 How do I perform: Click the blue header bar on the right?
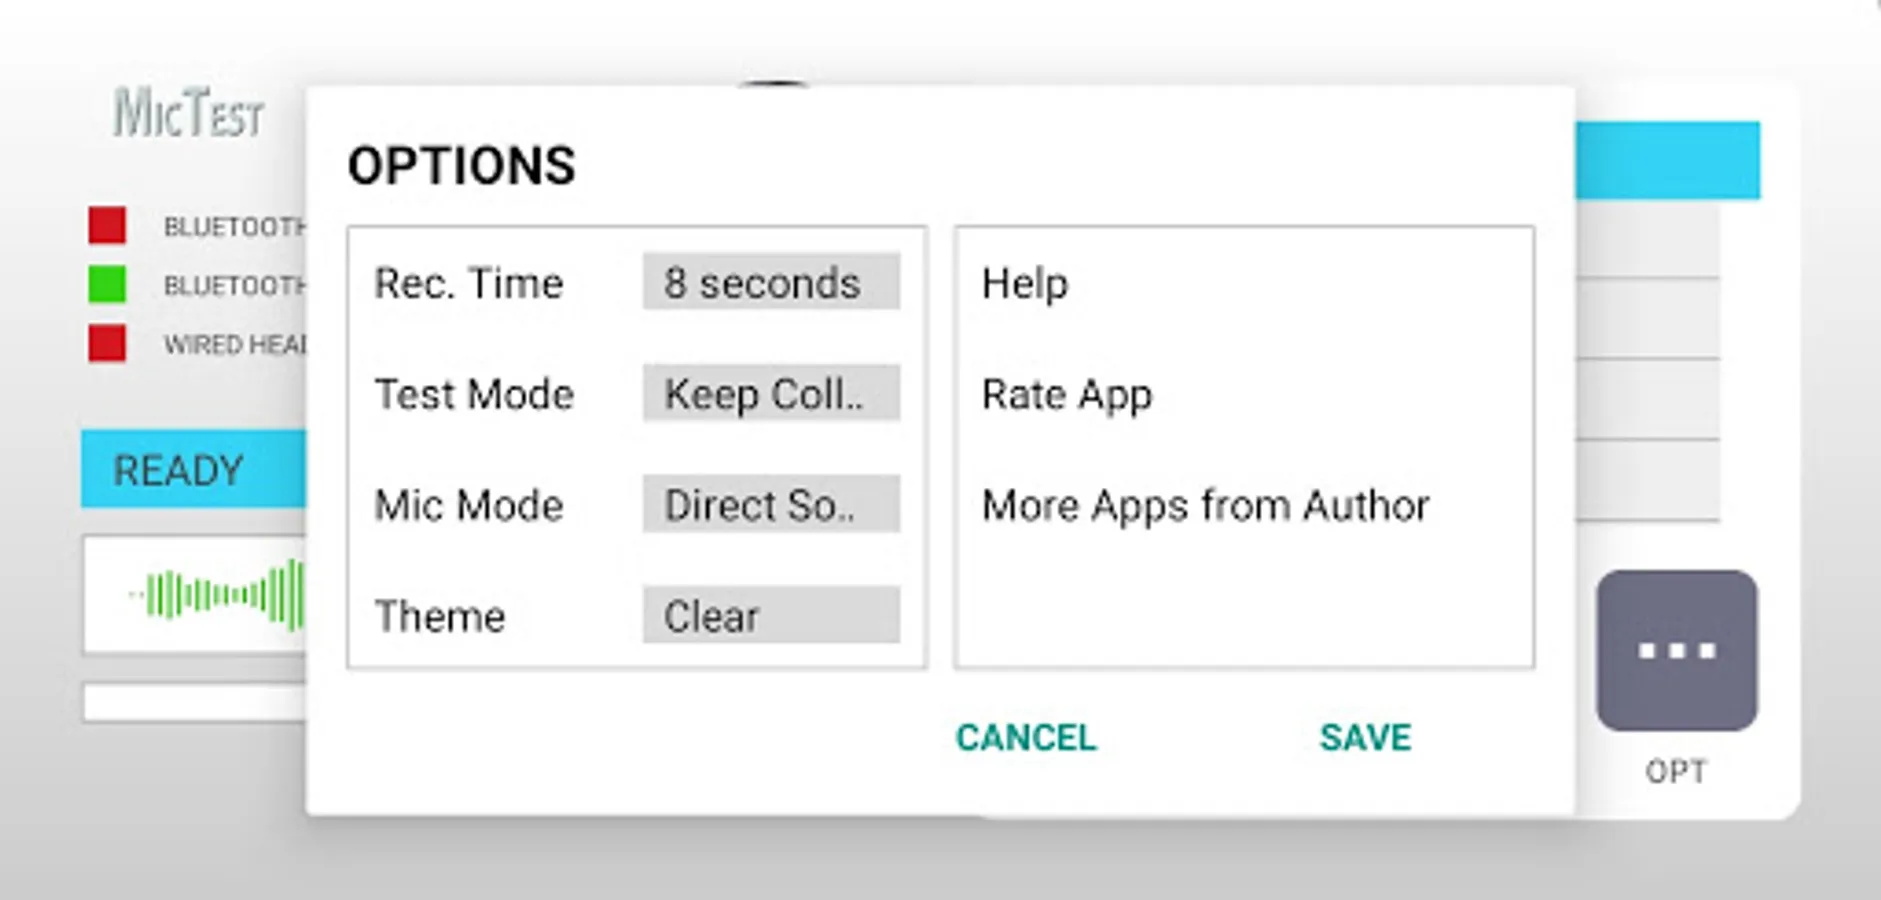[x=1668, y=160]
